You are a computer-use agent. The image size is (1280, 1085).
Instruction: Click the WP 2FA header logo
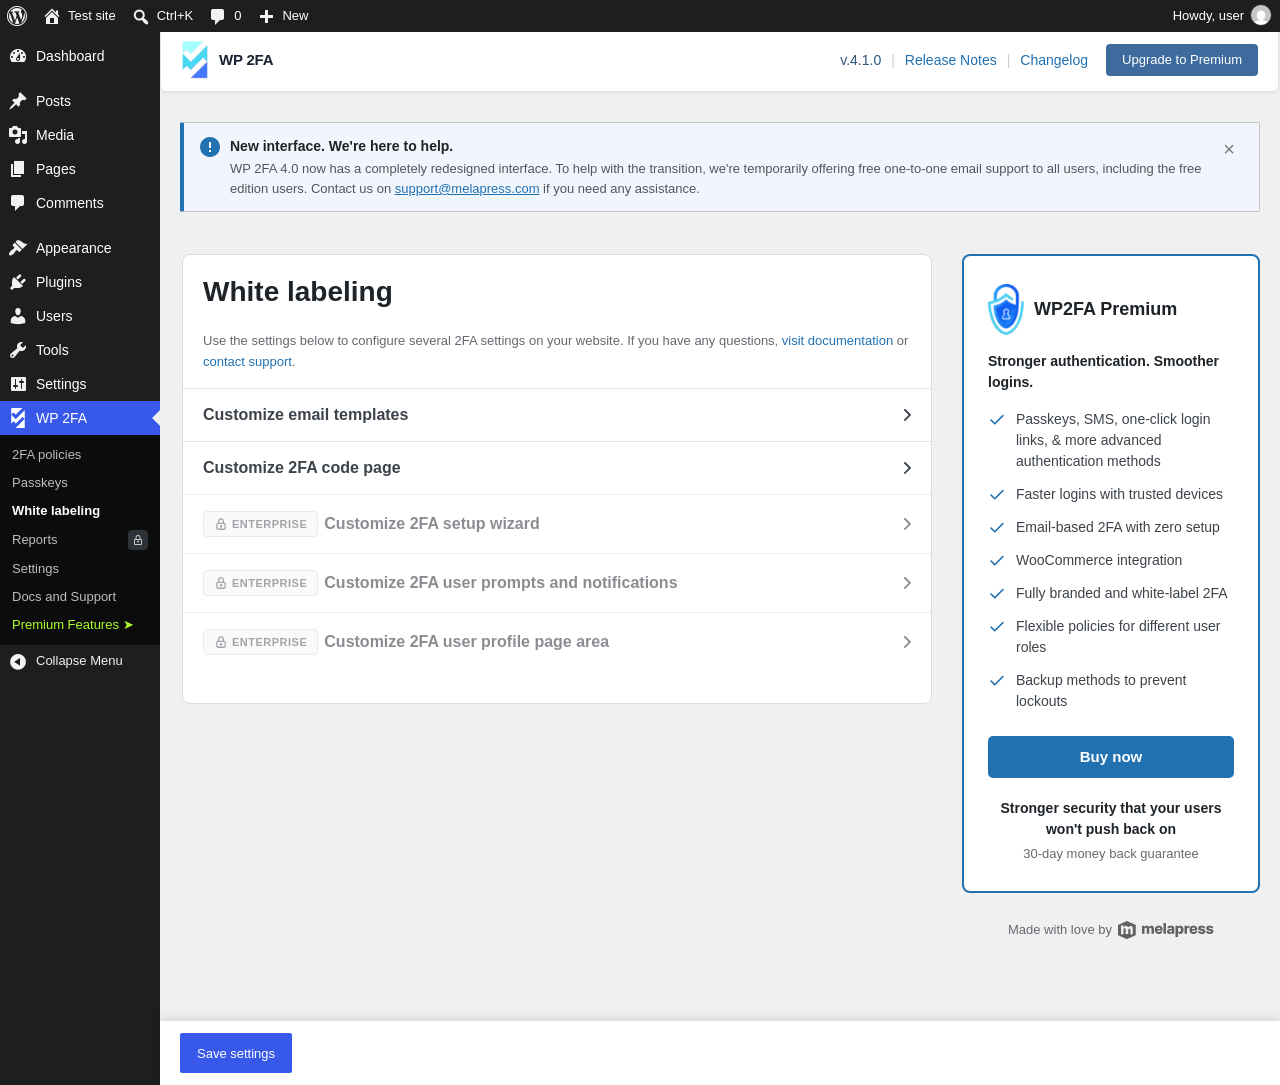[x=195, y=60]
